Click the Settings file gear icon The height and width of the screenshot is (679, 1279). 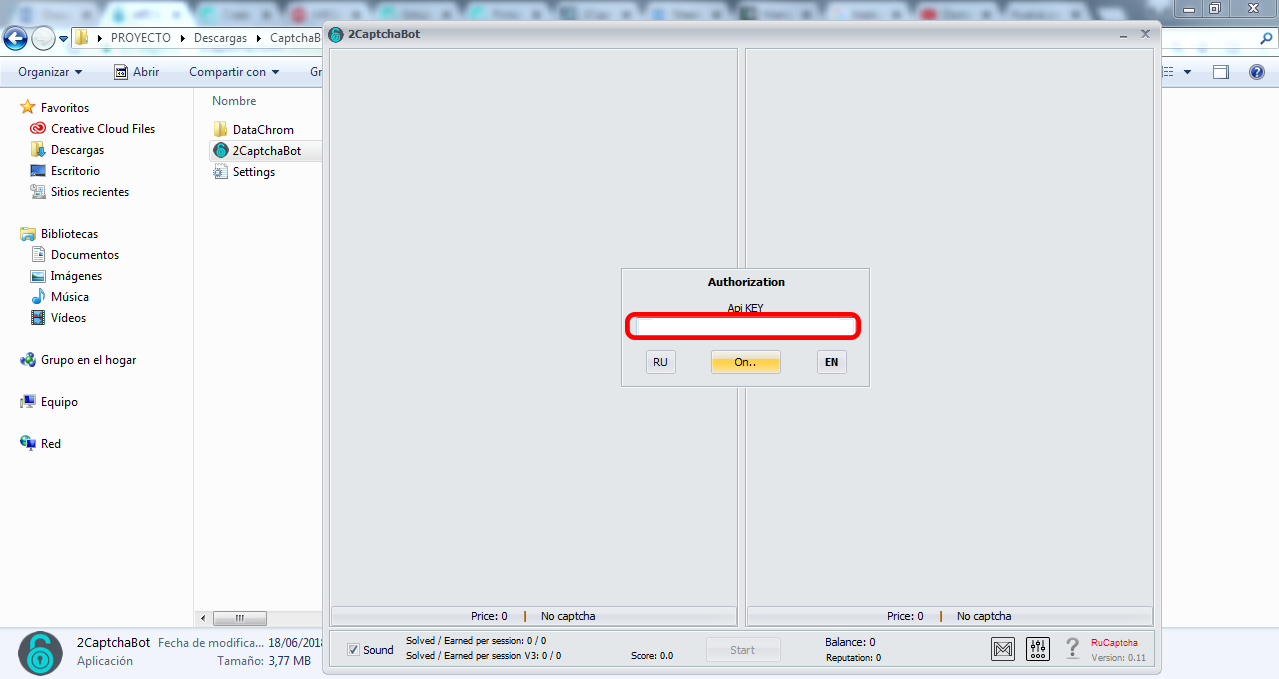coord(221,172)
